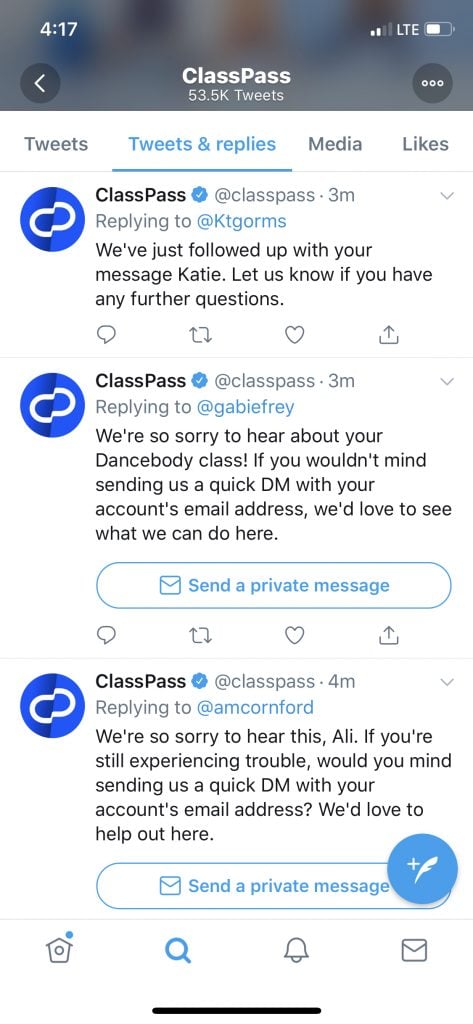Expand options chevron on @Ktgorms reply
473x1024 pixels.
tap(447, 195)
